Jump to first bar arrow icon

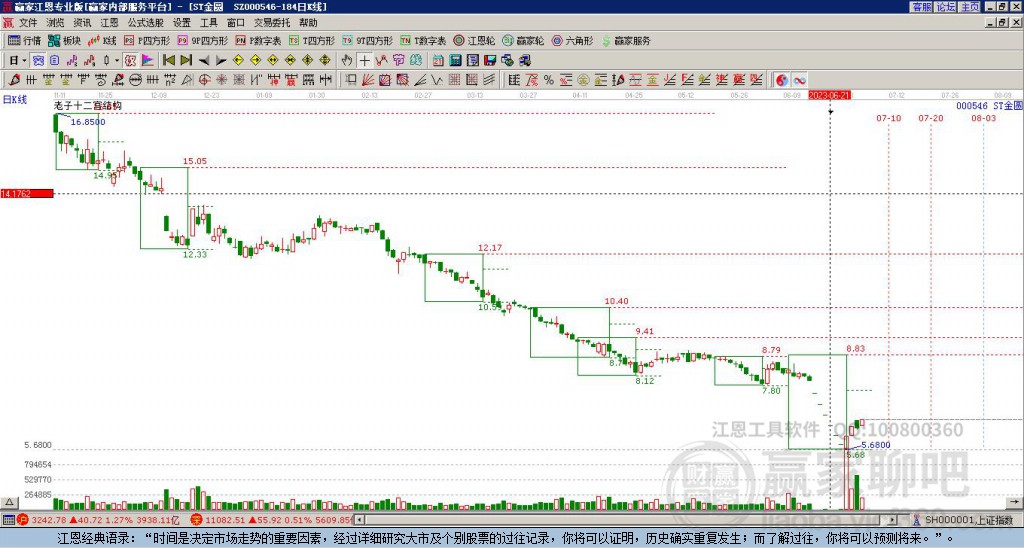click(168, 61)
